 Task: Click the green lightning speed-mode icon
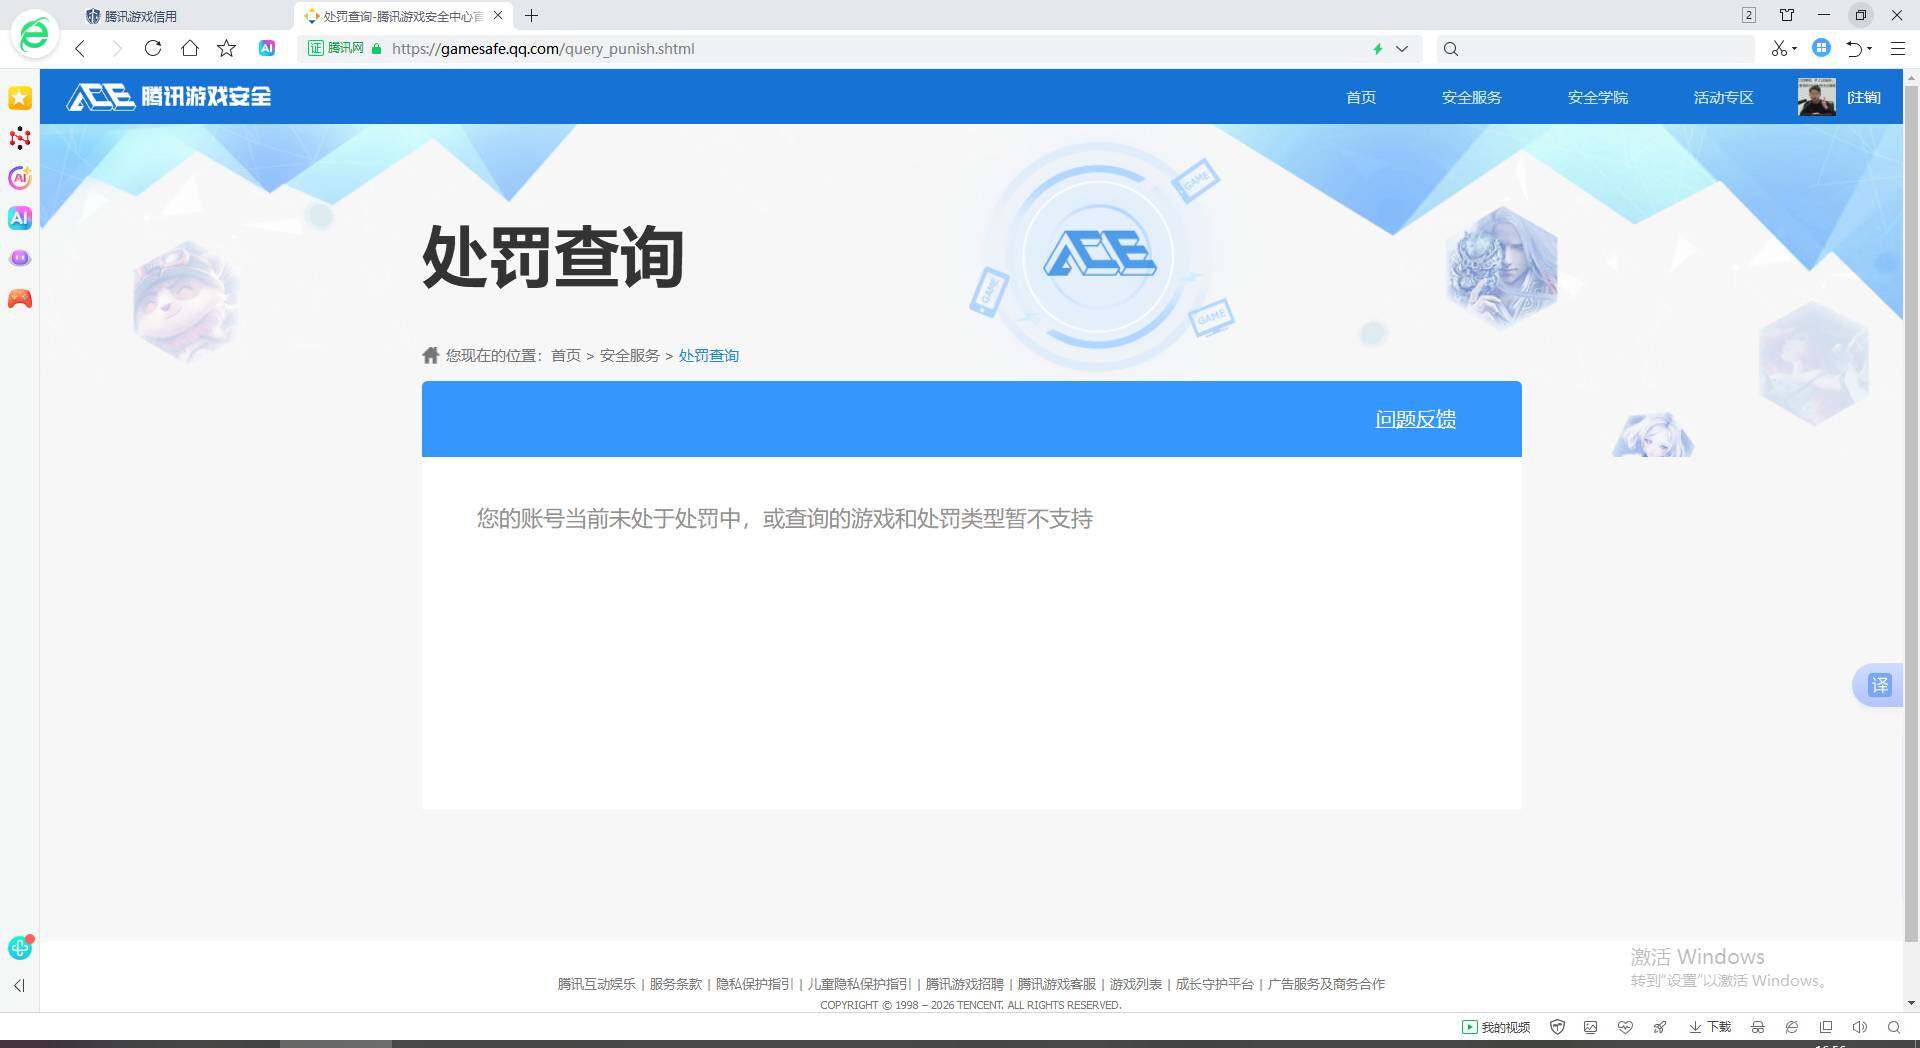1378,48
